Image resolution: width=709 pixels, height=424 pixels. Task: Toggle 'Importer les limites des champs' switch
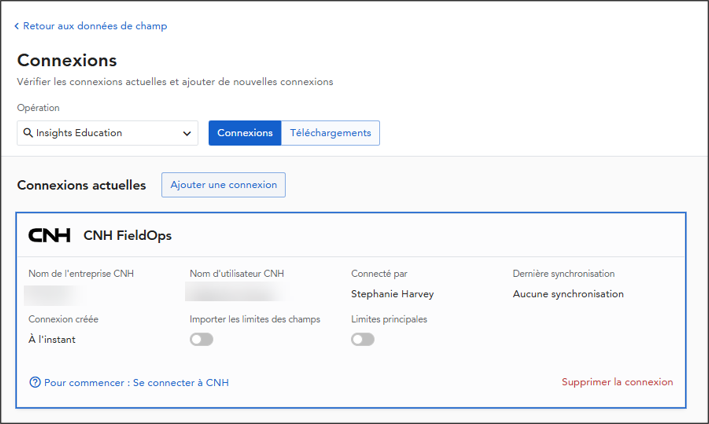coord(202,339)
